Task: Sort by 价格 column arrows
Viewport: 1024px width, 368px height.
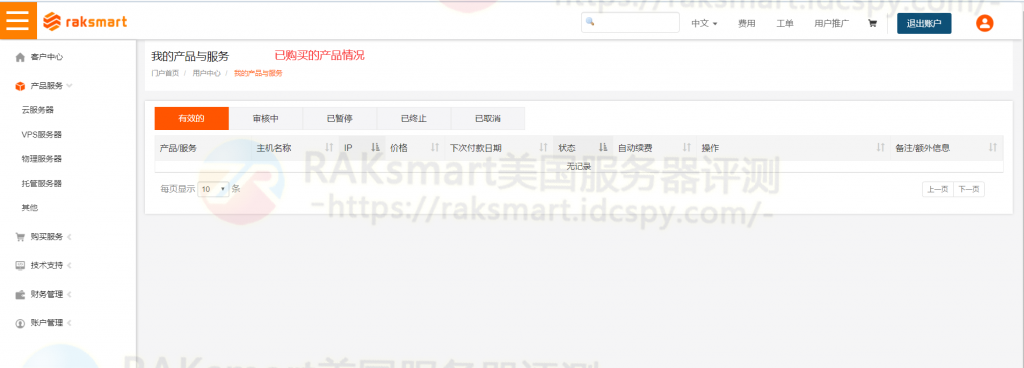Action: point(435,148)
